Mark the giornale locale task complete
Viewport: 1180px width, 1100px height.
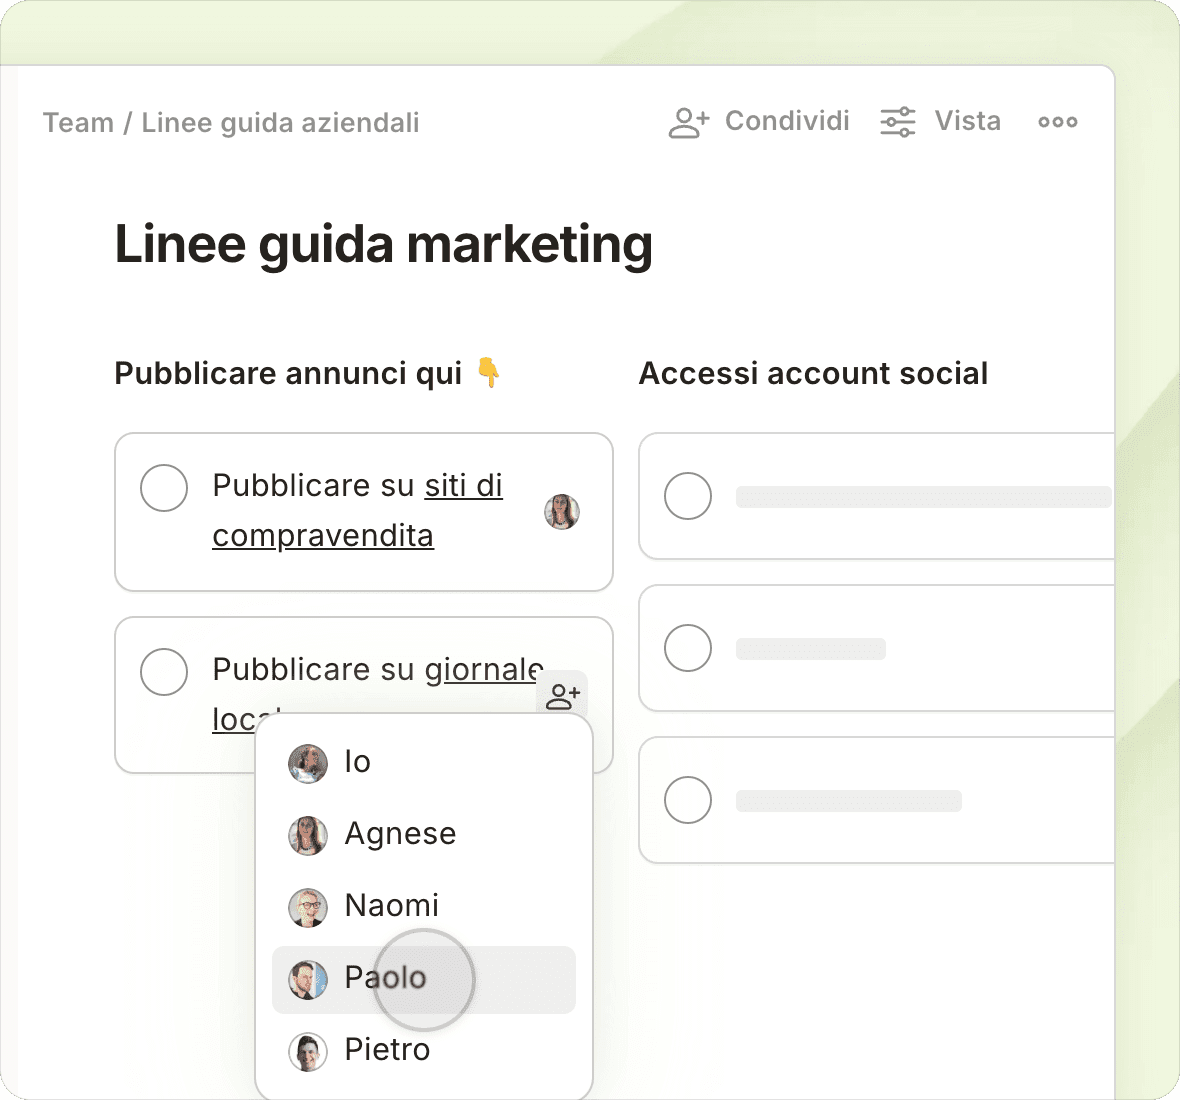(164, 672)
